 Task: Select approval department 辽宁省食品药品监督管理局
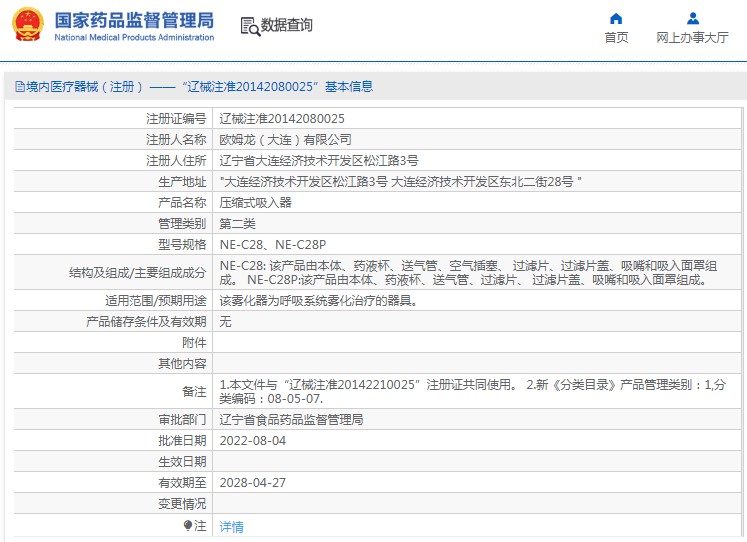point(292,420)
